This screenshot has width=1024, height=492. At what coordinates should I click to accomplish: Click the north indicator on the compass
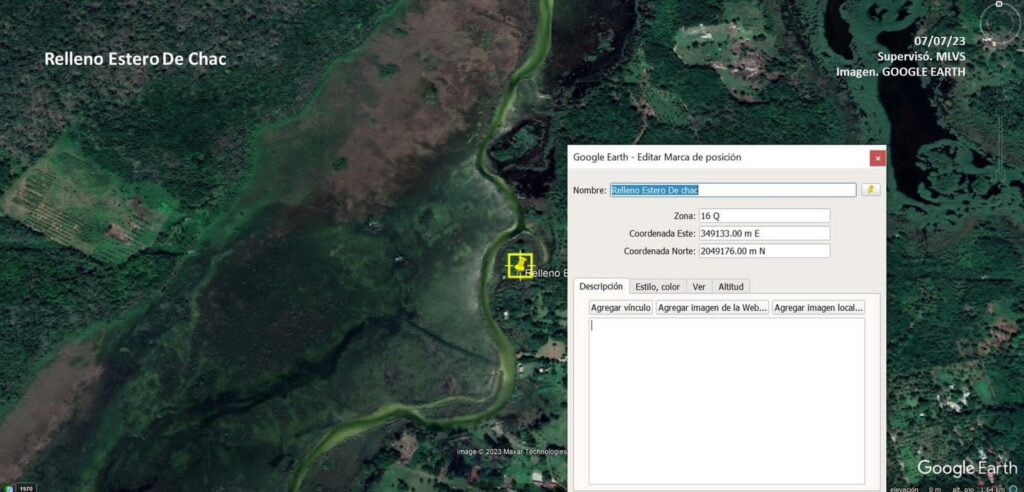(x=999, y=4)
